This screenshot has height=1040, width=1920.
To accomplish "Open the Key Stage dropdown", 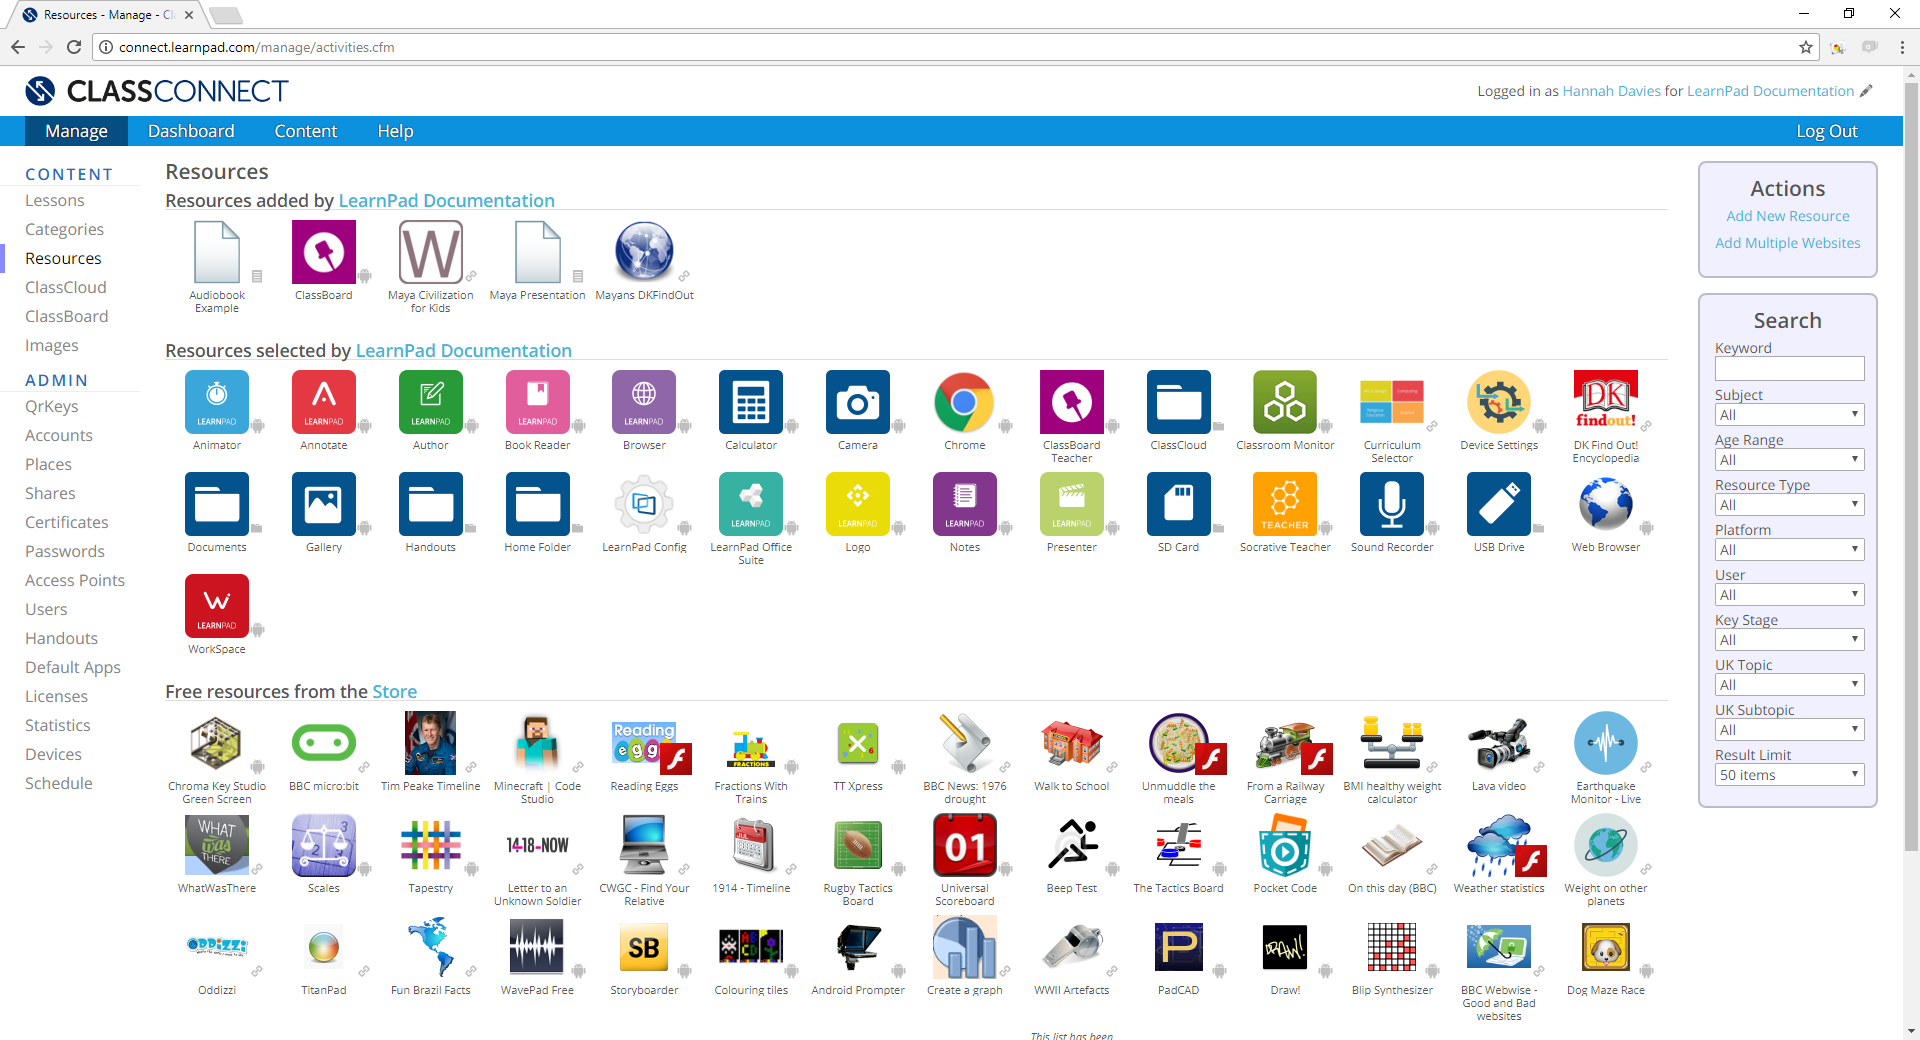I will [1789, 640].
